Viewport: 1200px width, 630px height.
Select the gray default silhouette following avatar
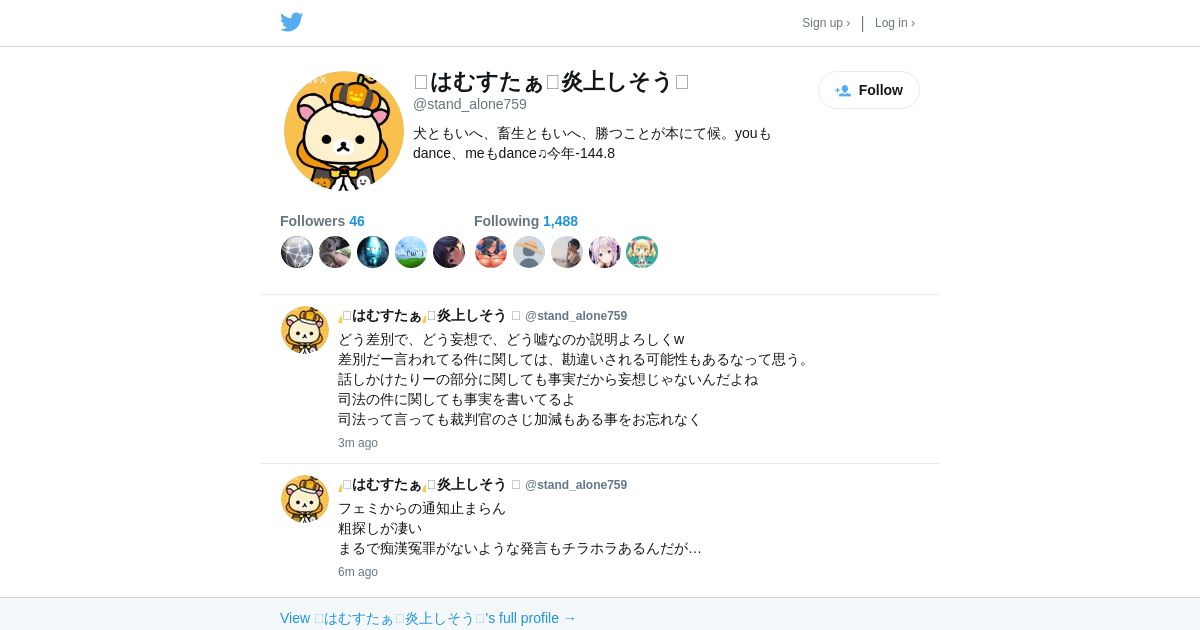click(x=529, y=252)
